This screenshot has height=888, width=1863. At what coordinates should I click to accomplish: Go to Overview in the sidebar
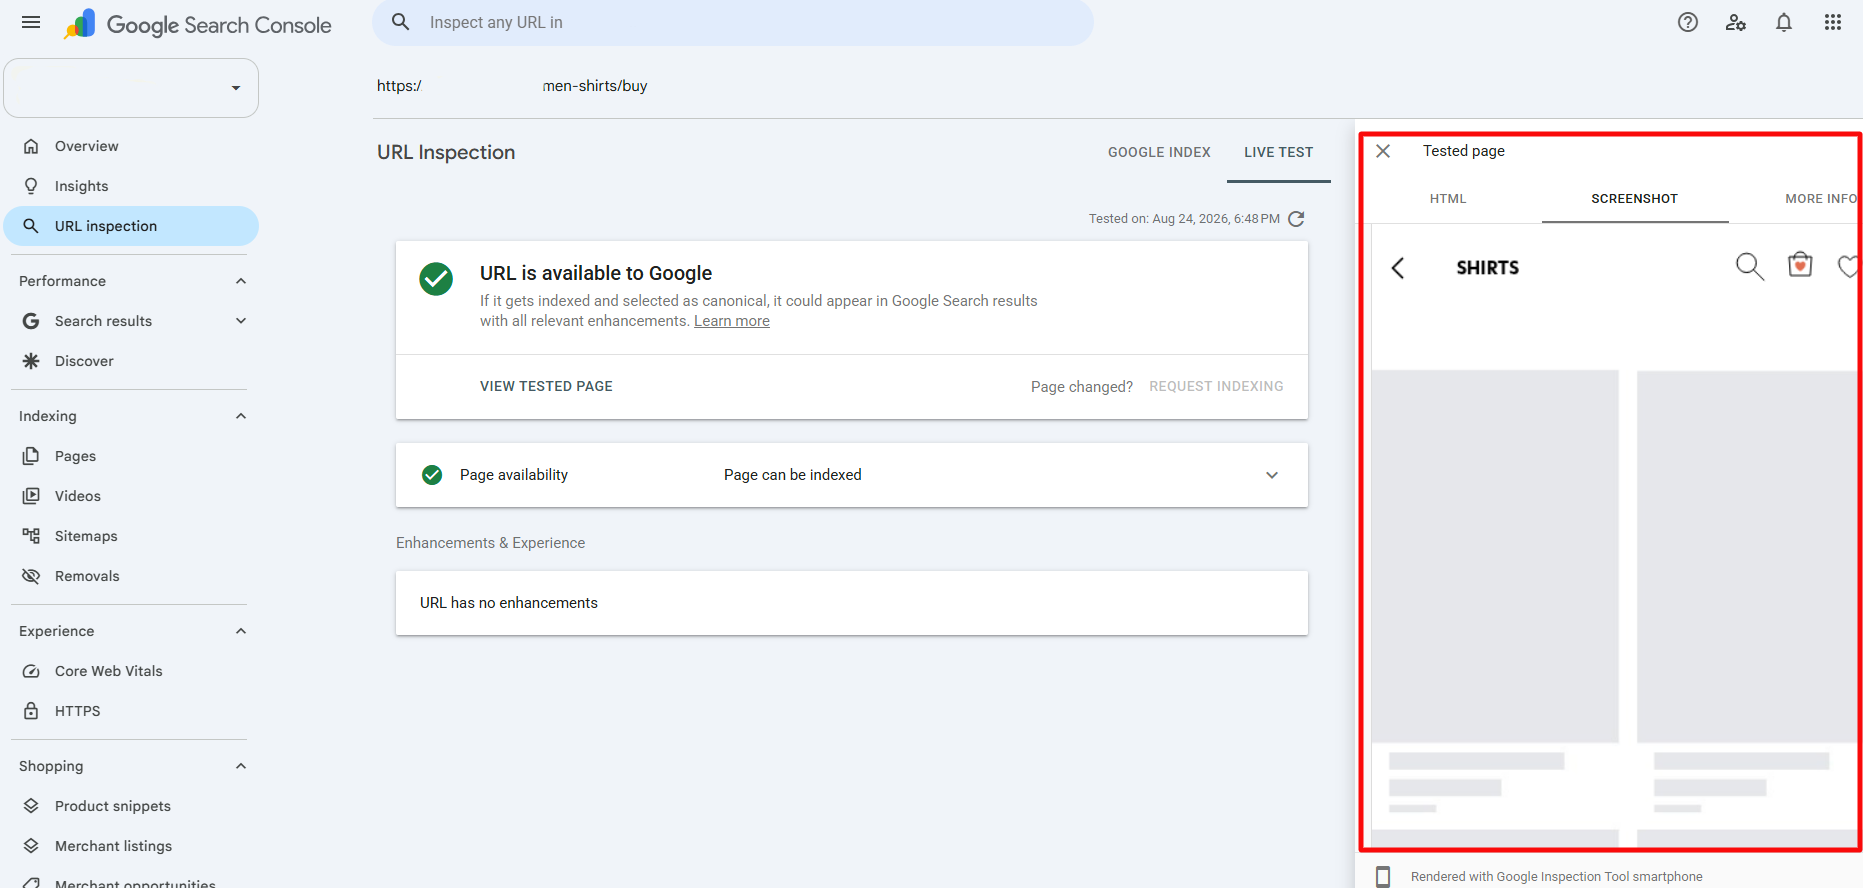pos(131,146)
